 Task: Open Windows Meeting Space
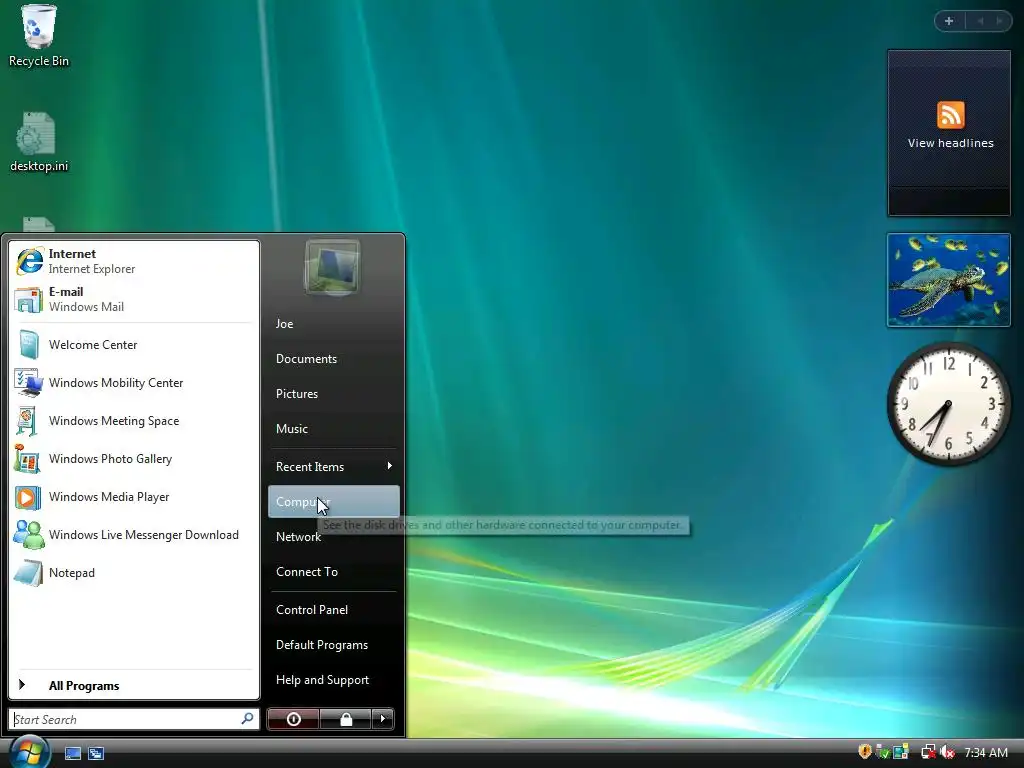coord(134,421)
